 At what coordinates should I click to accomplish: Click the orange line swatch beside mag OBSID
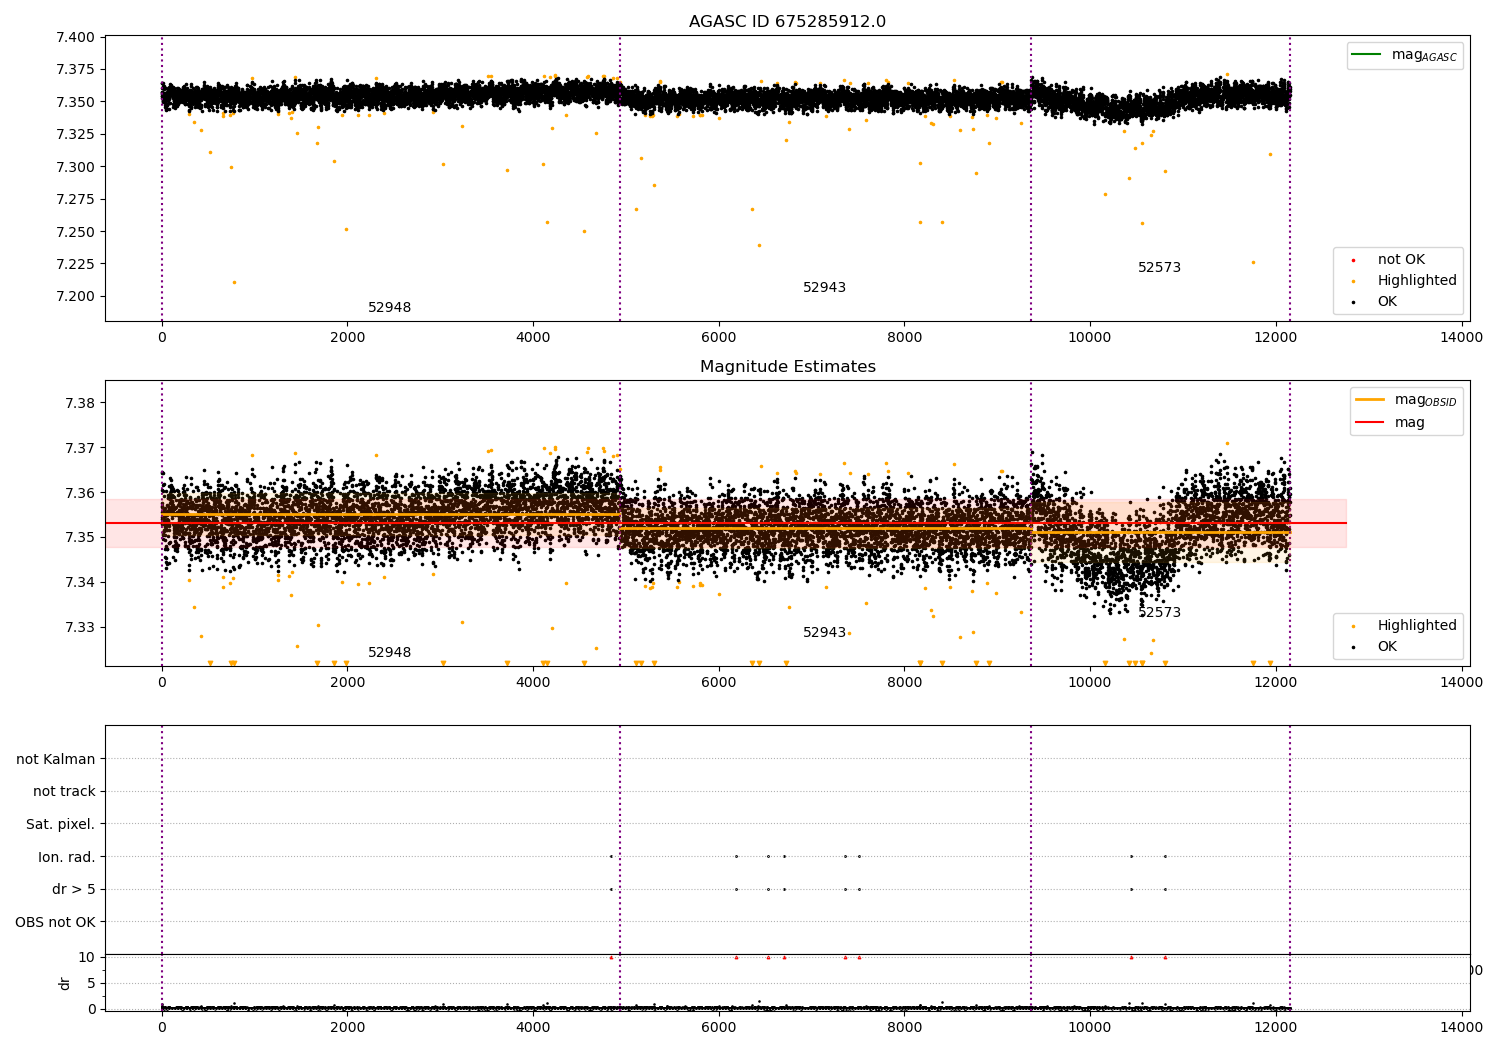(1370, 399)
